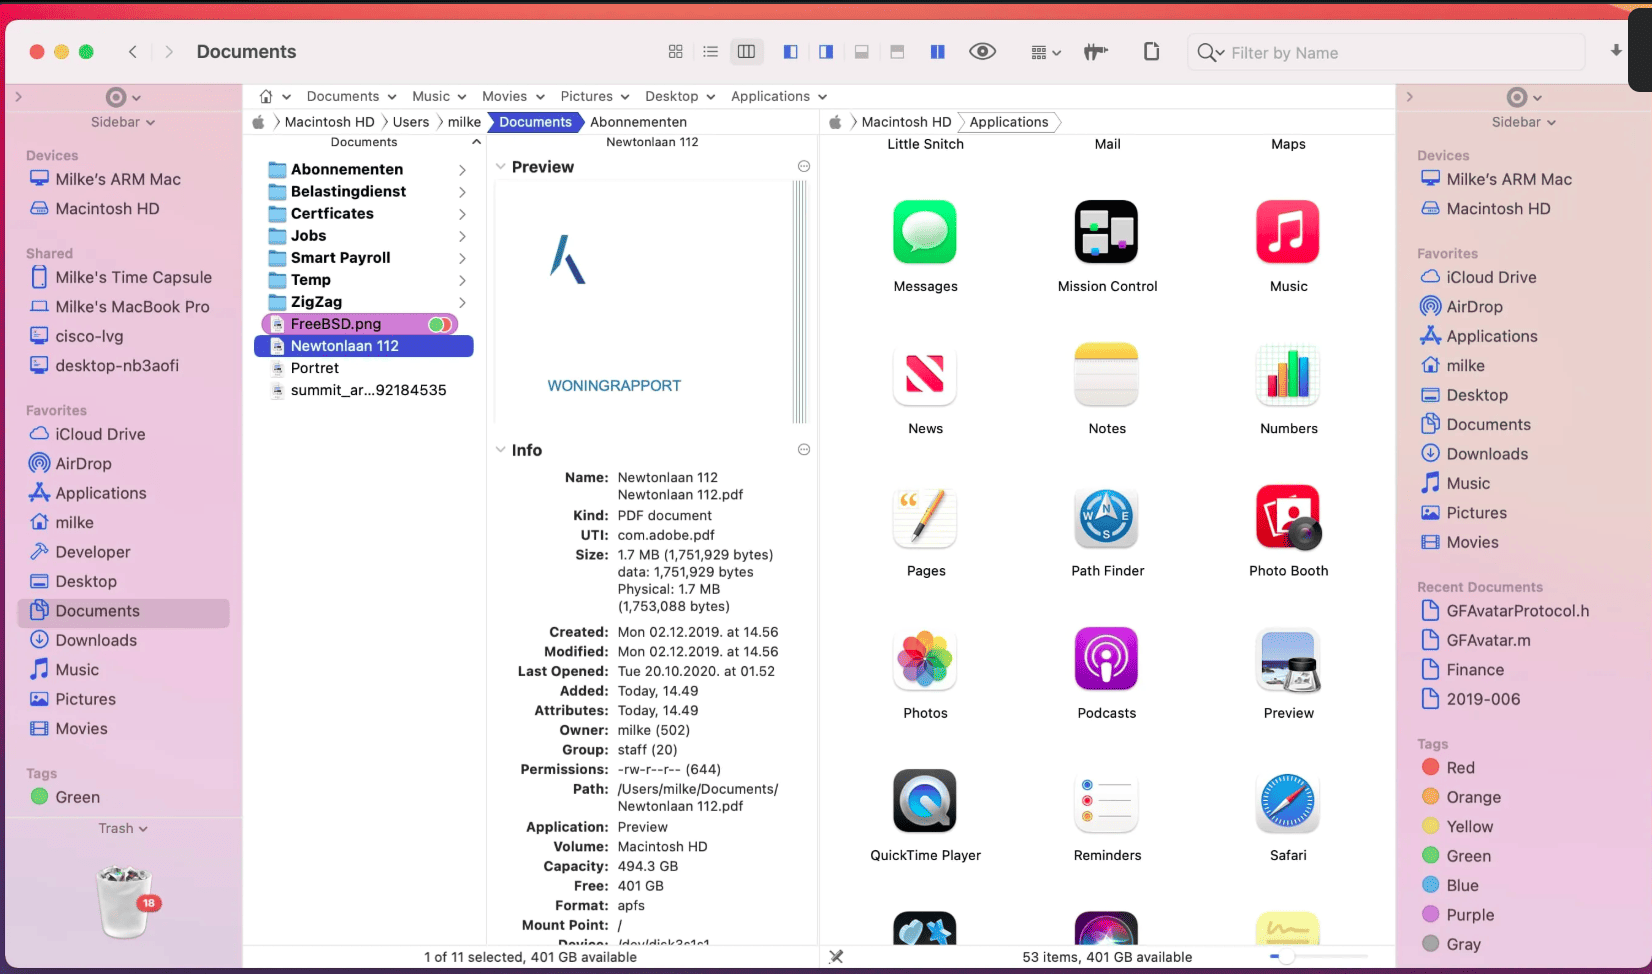Image resolution: width=1652 pixels, height=974 pixels.
Task: Open left Sidebar title dropdown
Action: click(x=123, y=122)
